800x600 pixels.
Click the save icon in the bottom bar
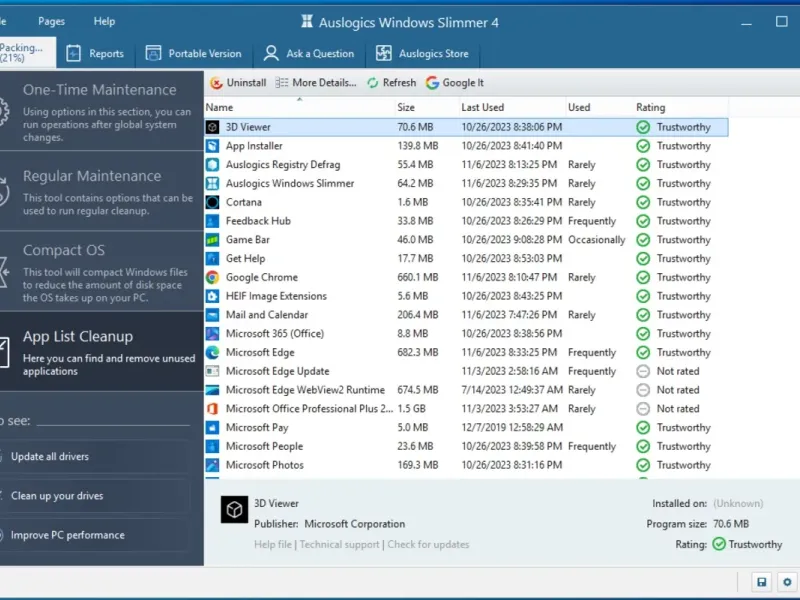(x=761, y=582)
